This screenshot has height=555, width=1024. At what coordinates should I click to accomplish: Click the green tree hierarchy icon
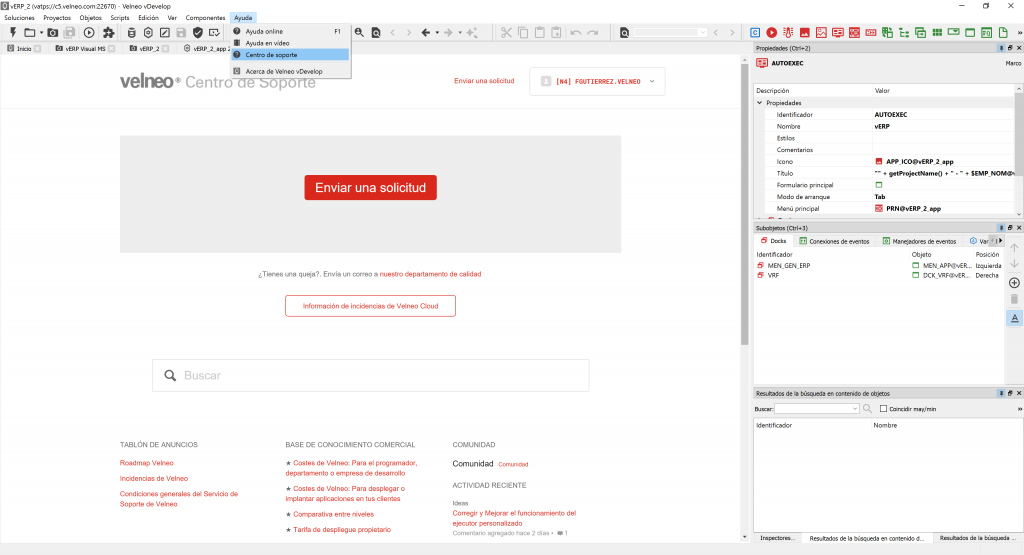coord(904,32)
